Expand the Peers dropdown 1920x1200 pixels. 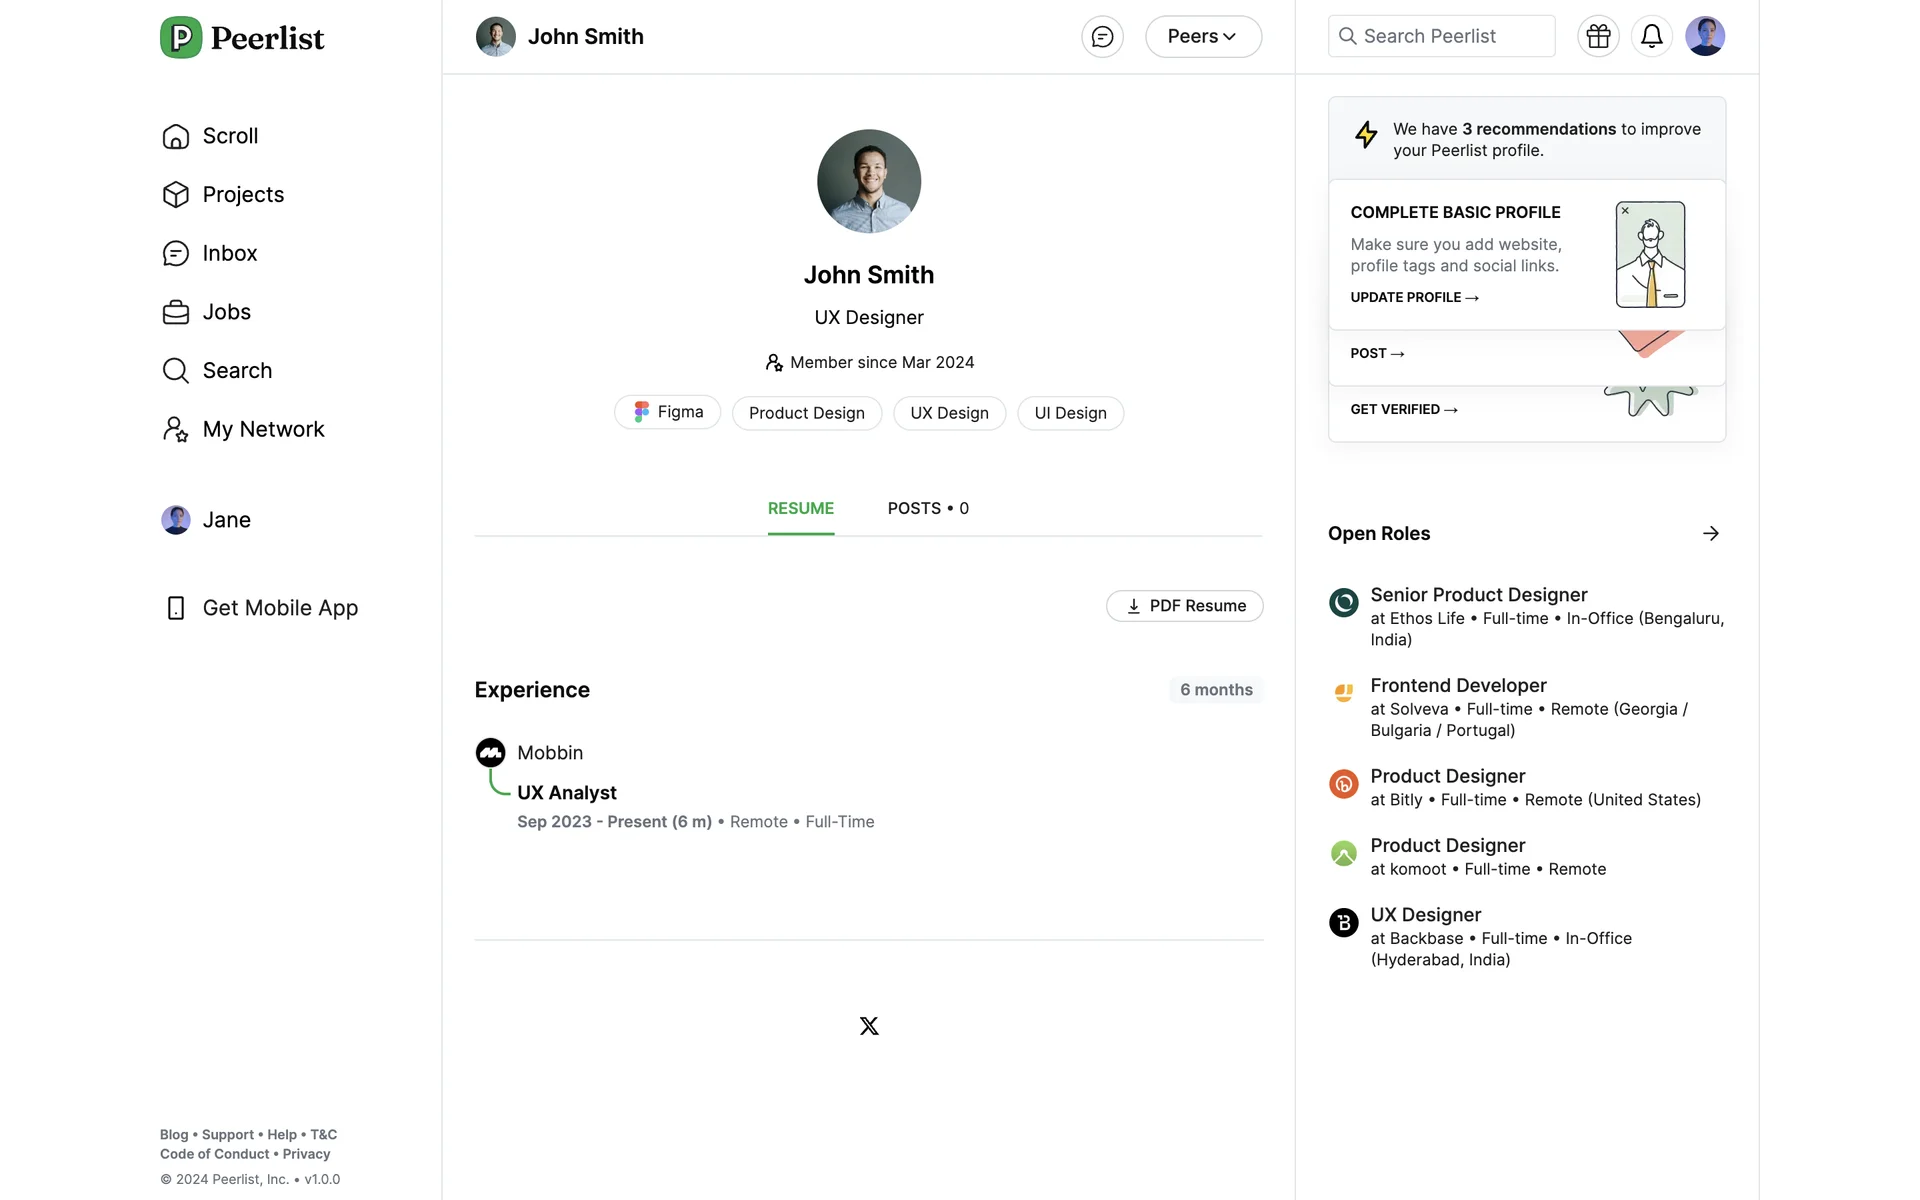pyautogui.click(x=1202, y=37)
